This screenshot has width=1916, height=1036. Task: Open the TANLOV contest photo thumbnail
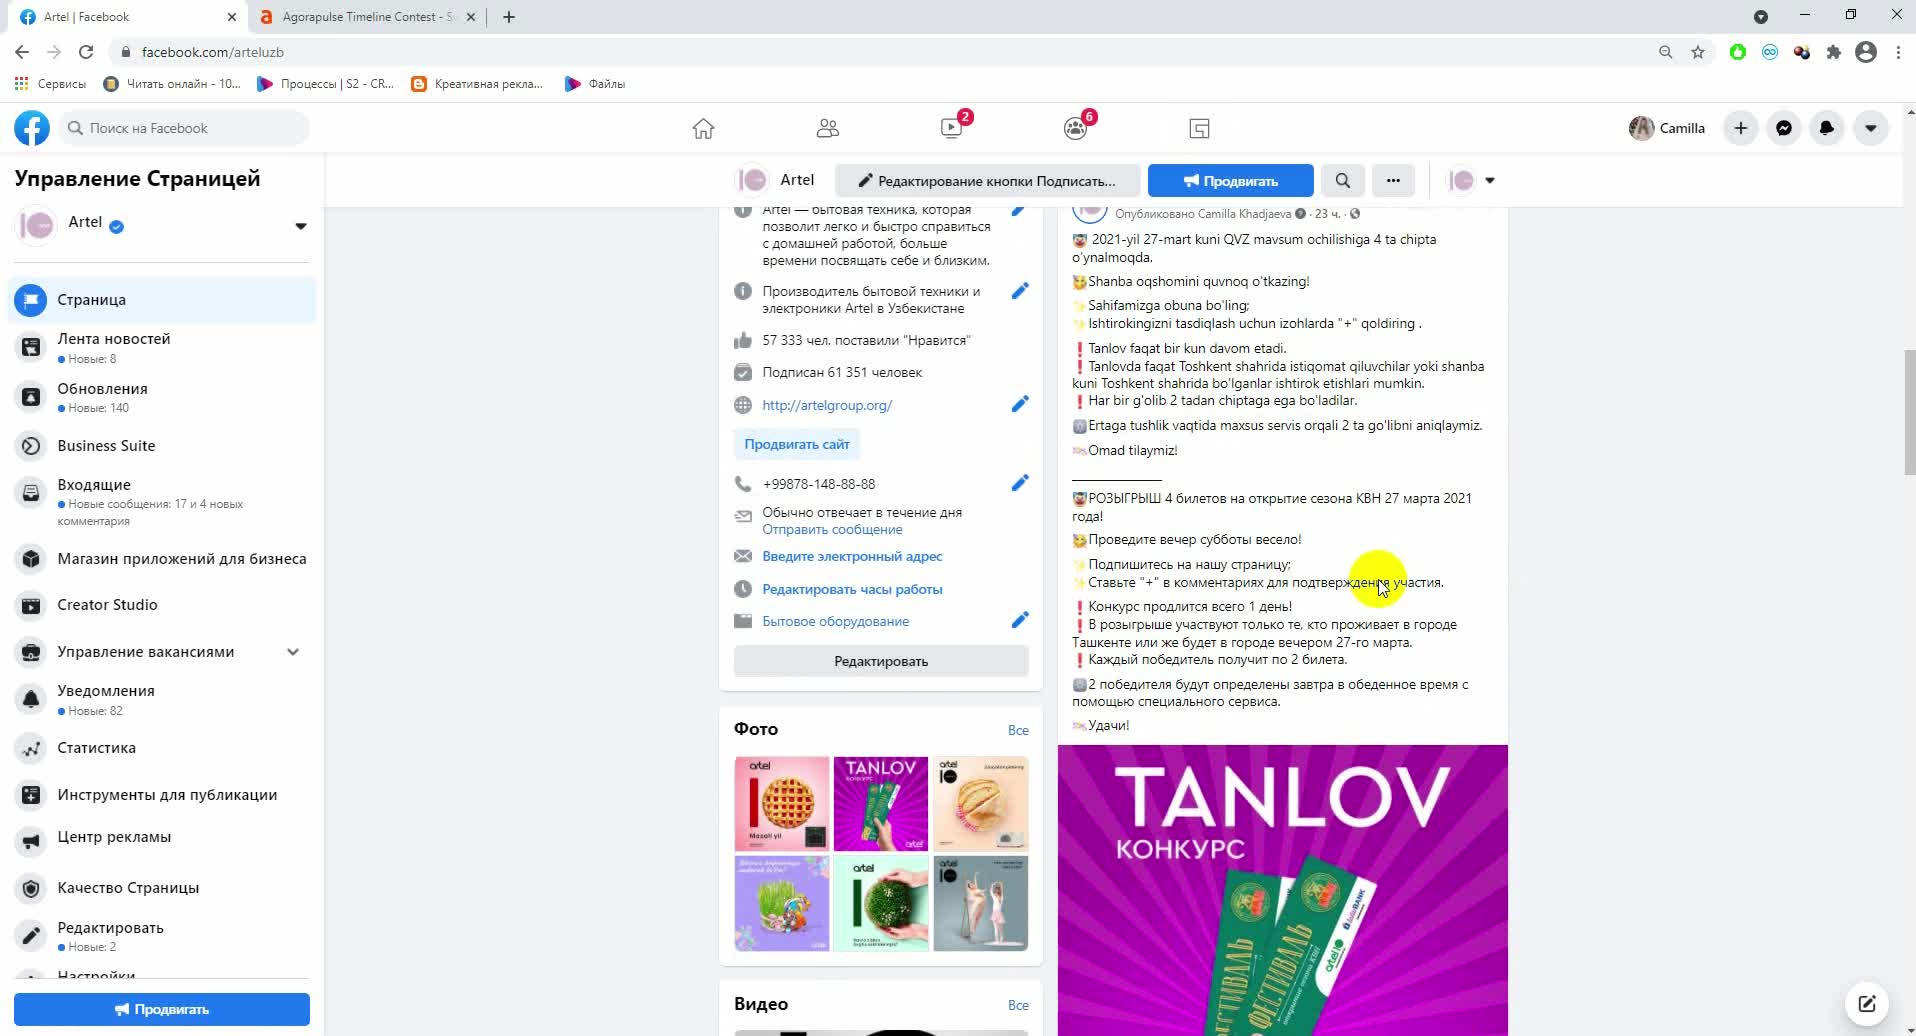[881, 804]
